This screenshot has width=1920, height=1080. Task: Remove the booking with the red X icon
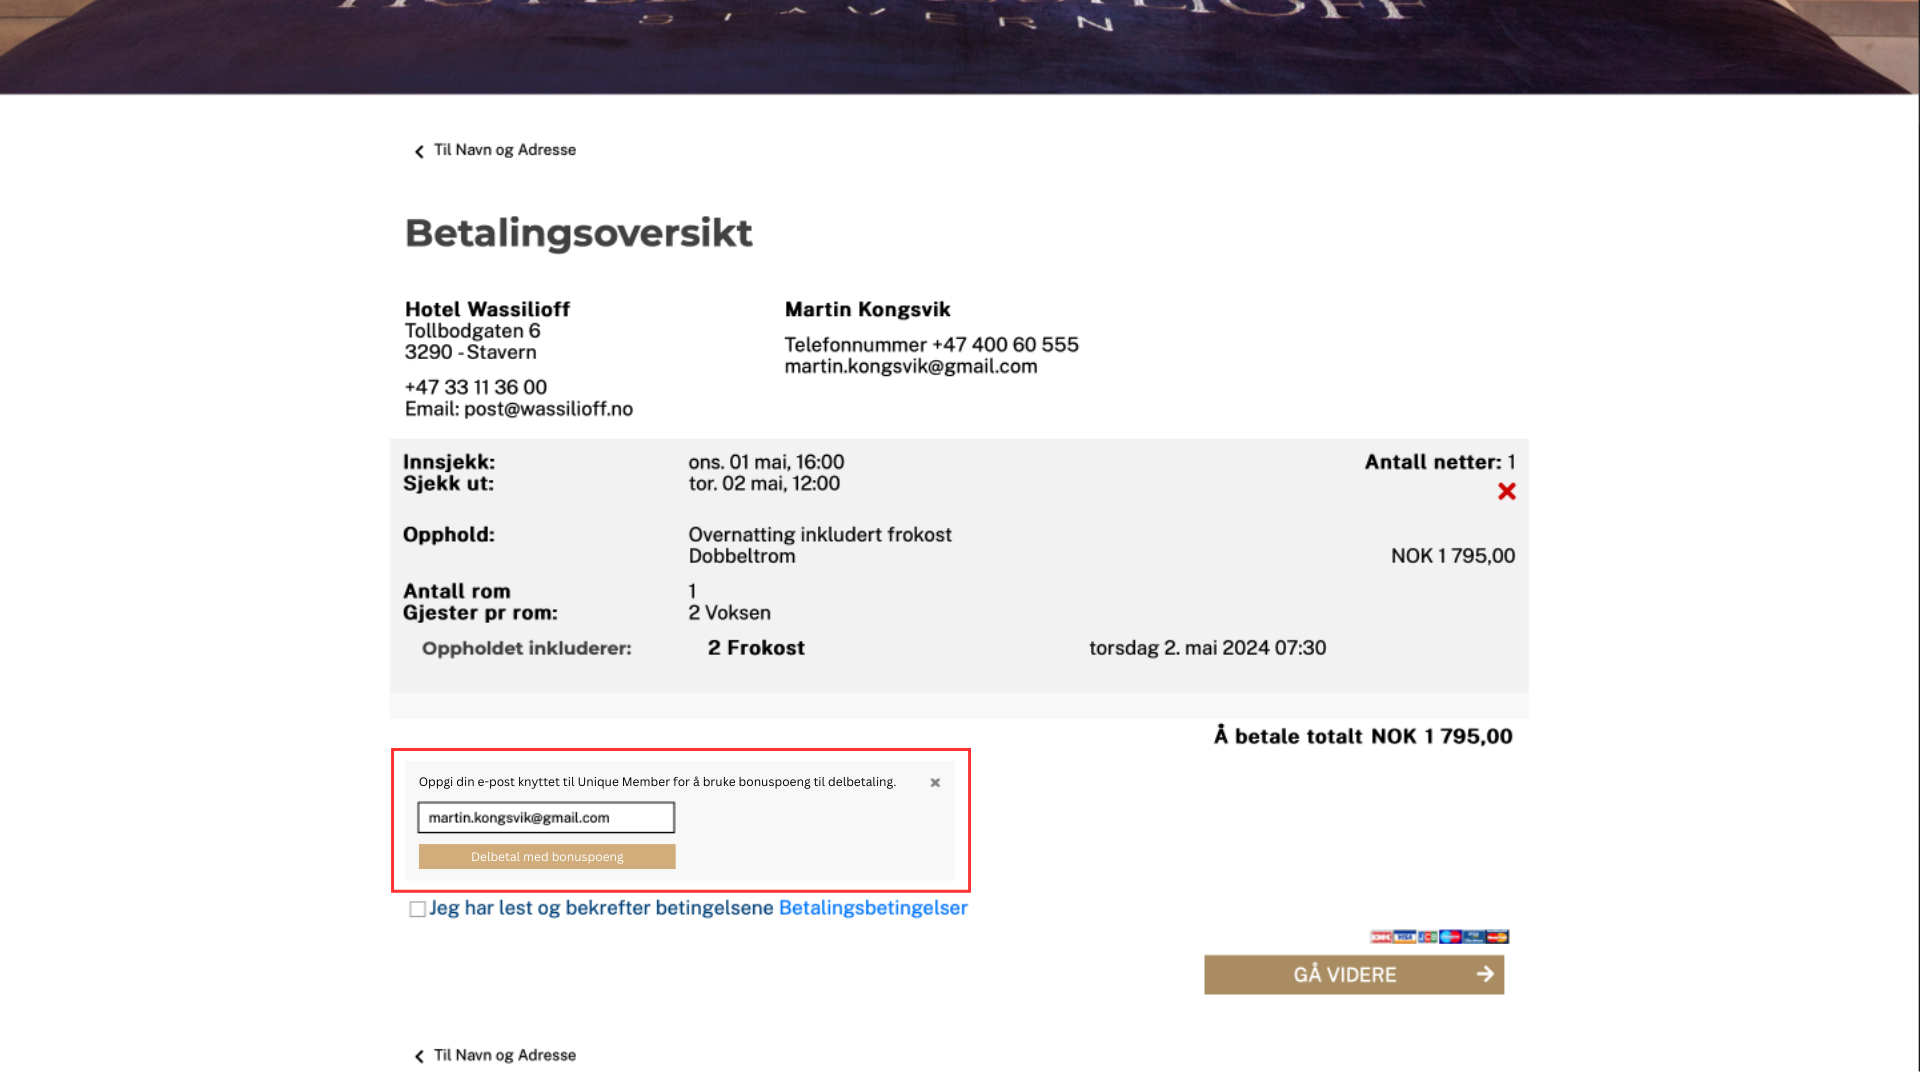coord(1506,491)
